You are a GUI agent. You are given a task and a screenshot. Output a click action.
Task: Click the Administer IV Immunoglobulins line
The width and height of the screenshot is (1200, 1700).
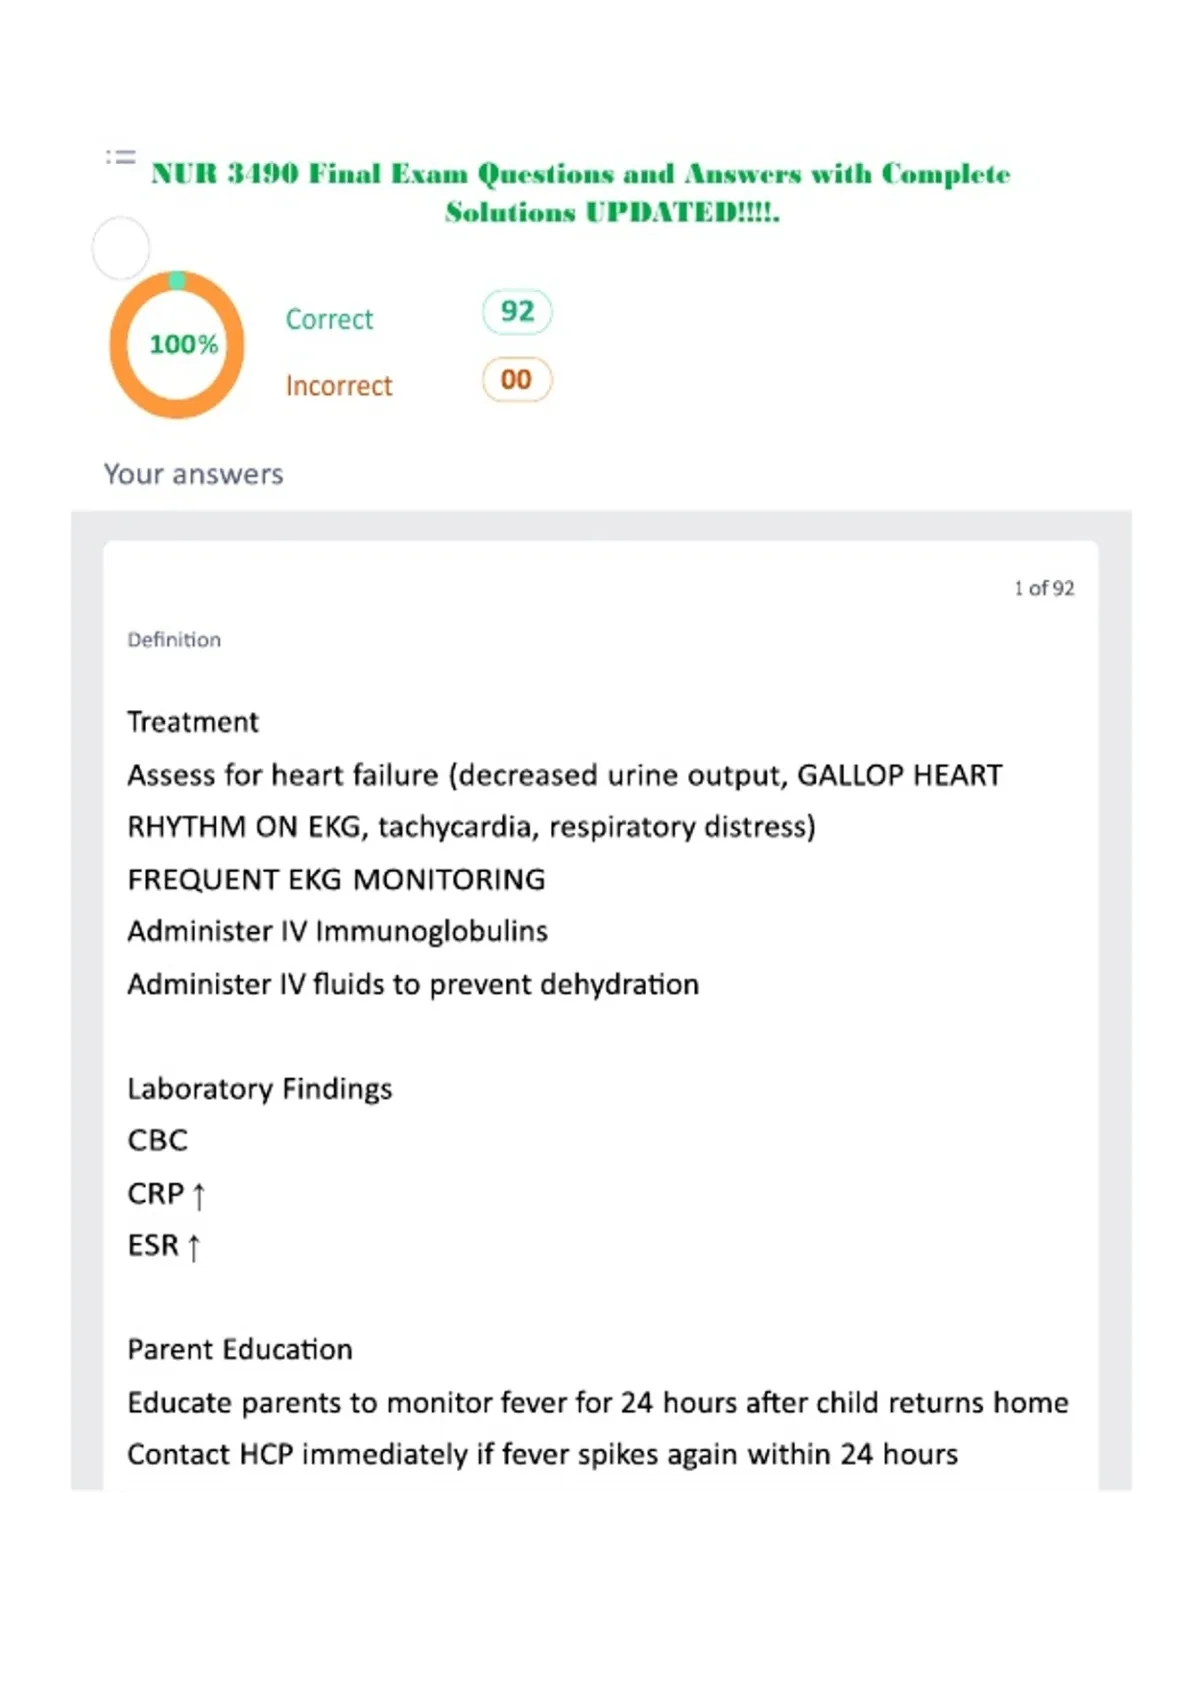[x=338, y=932]
